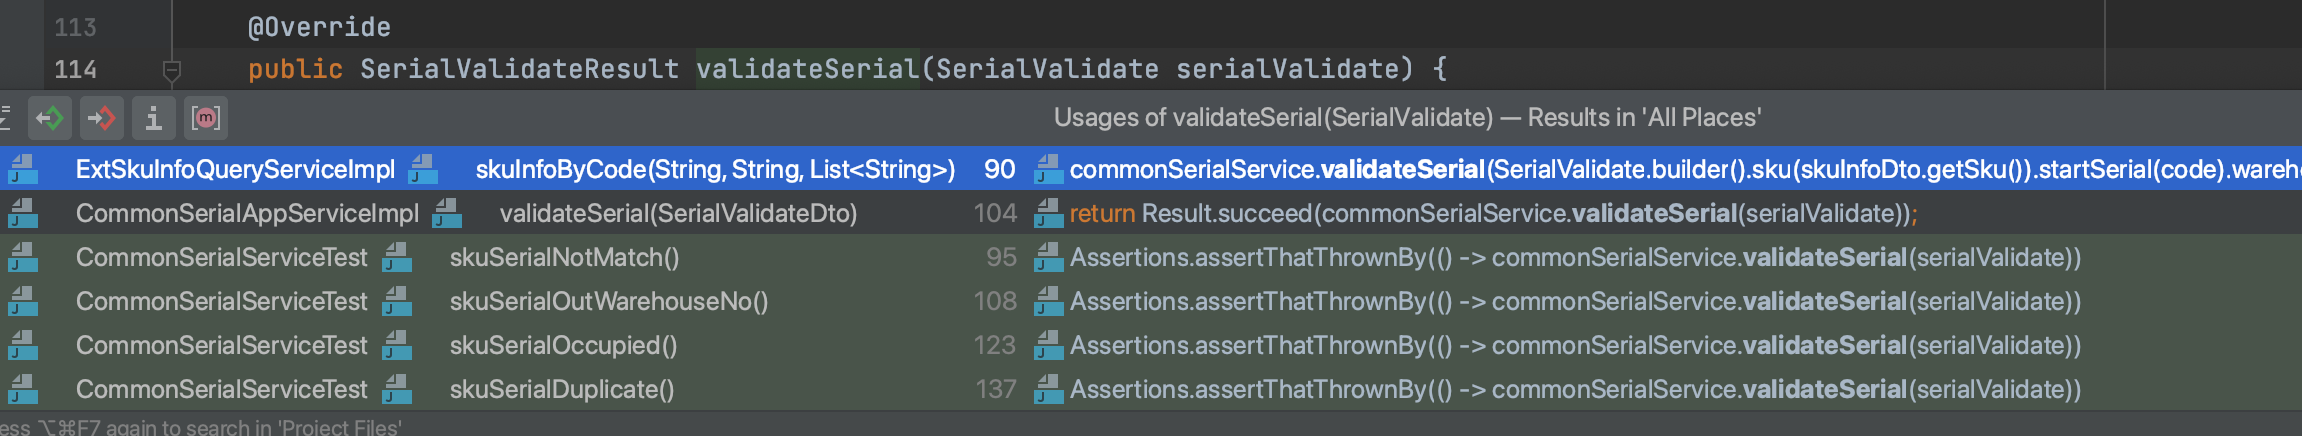Click the Java icon left of the skuSerialOccupied row
The image size is (2302, 436).
point(23,345)
